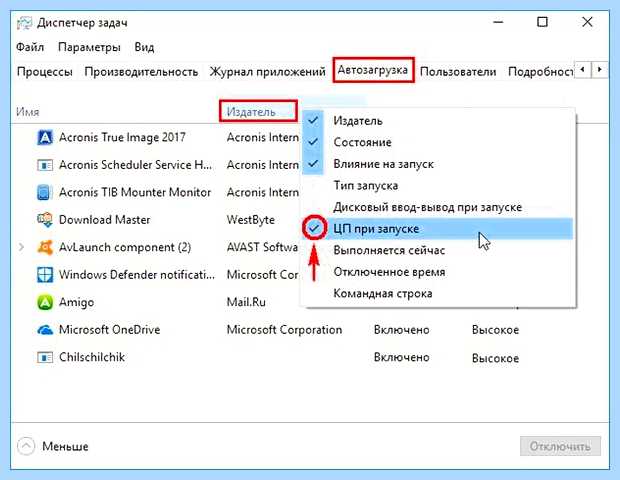Viewport: 620px width, 480px height.
Task: Enable Отключенное время column
Action: tap(437, 272)
